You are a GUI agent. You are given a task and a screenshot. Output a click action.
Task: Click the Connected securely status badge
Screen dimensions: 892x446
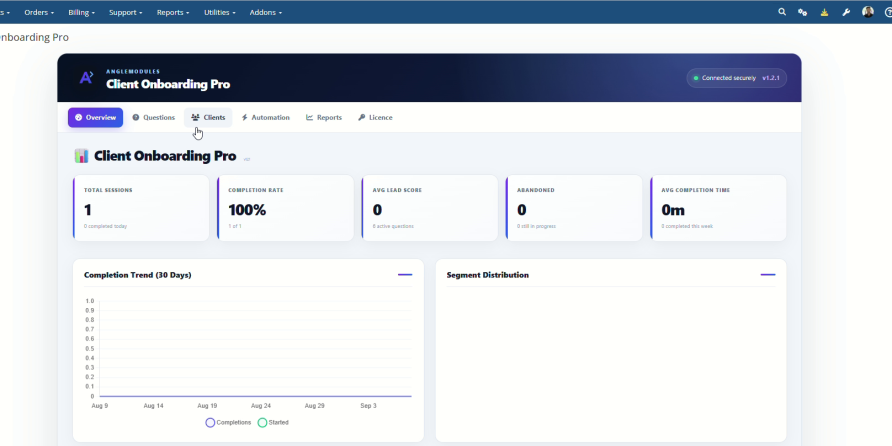737,78
